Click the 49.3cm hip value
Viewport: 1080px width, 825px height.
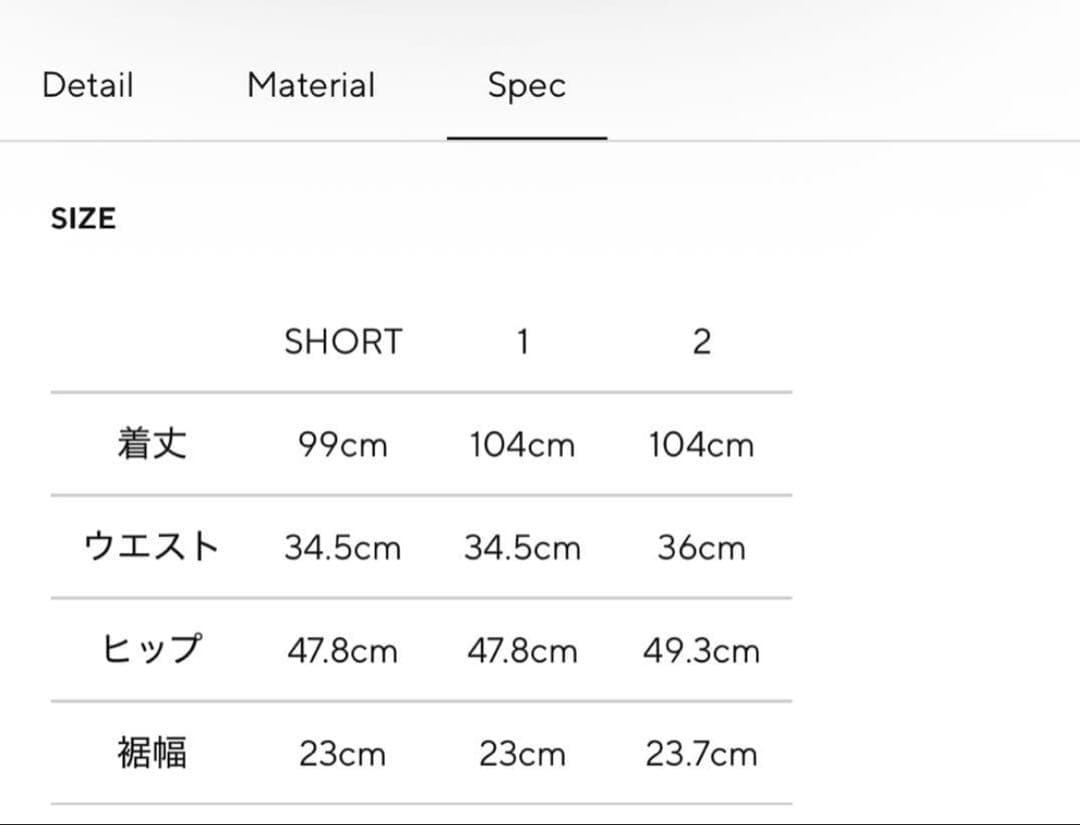(x=701, y=651)
